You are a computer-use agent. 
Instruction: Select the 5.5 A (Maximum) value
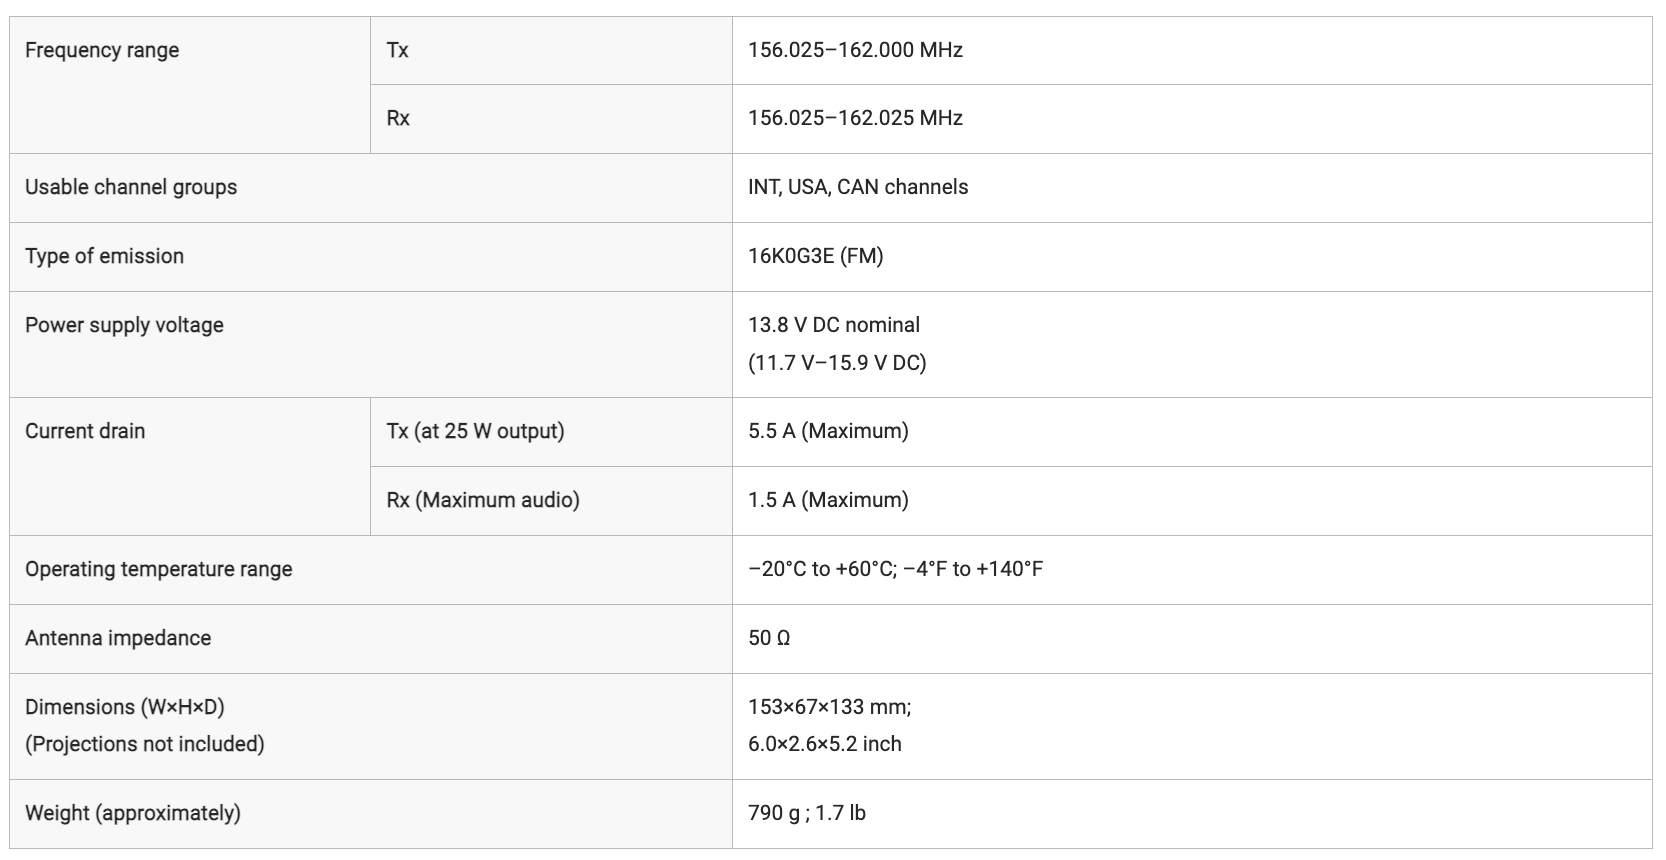tap(828, 431)
